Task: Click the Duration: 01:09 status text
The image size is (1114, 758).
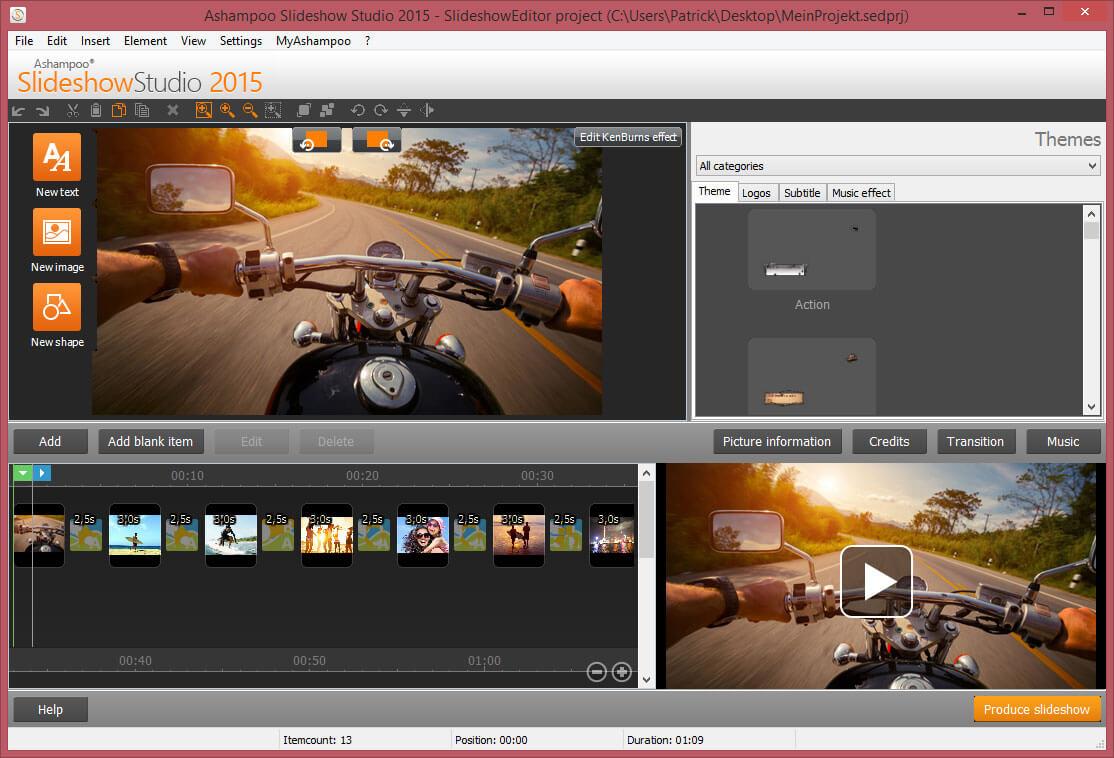Action: (x=665, y=740)
